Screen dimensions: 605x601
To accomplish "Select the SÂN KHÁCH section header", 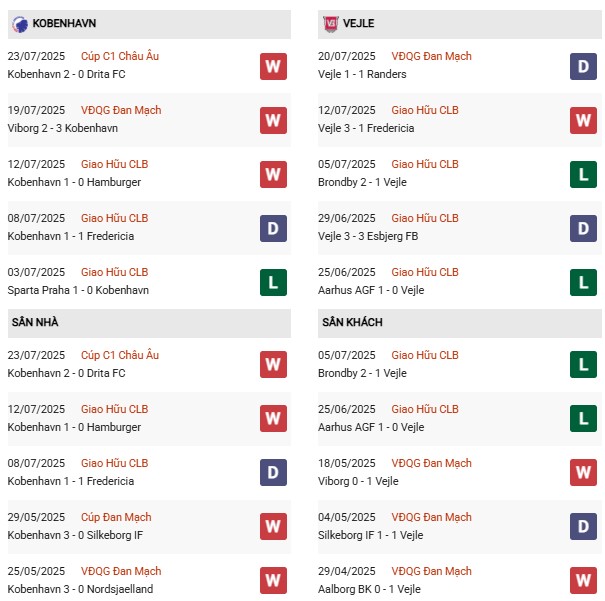I will (352, 322).
